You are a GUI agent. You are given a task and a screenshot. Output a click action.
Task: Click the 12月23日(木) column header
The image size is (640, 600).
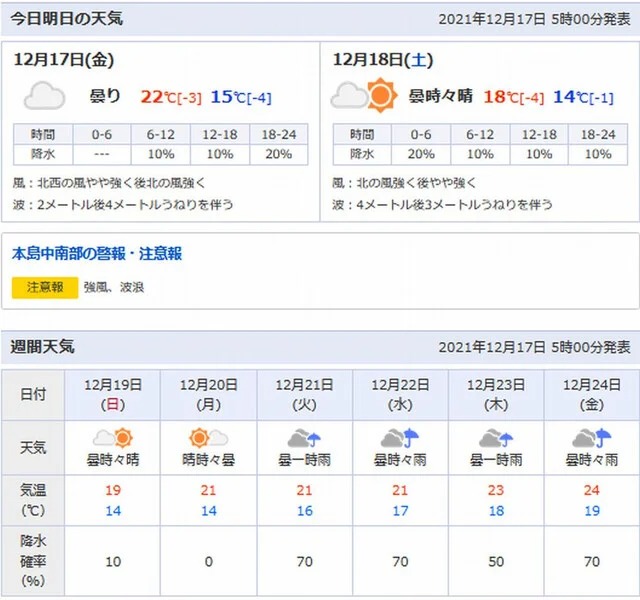click(x=496, y=395)
